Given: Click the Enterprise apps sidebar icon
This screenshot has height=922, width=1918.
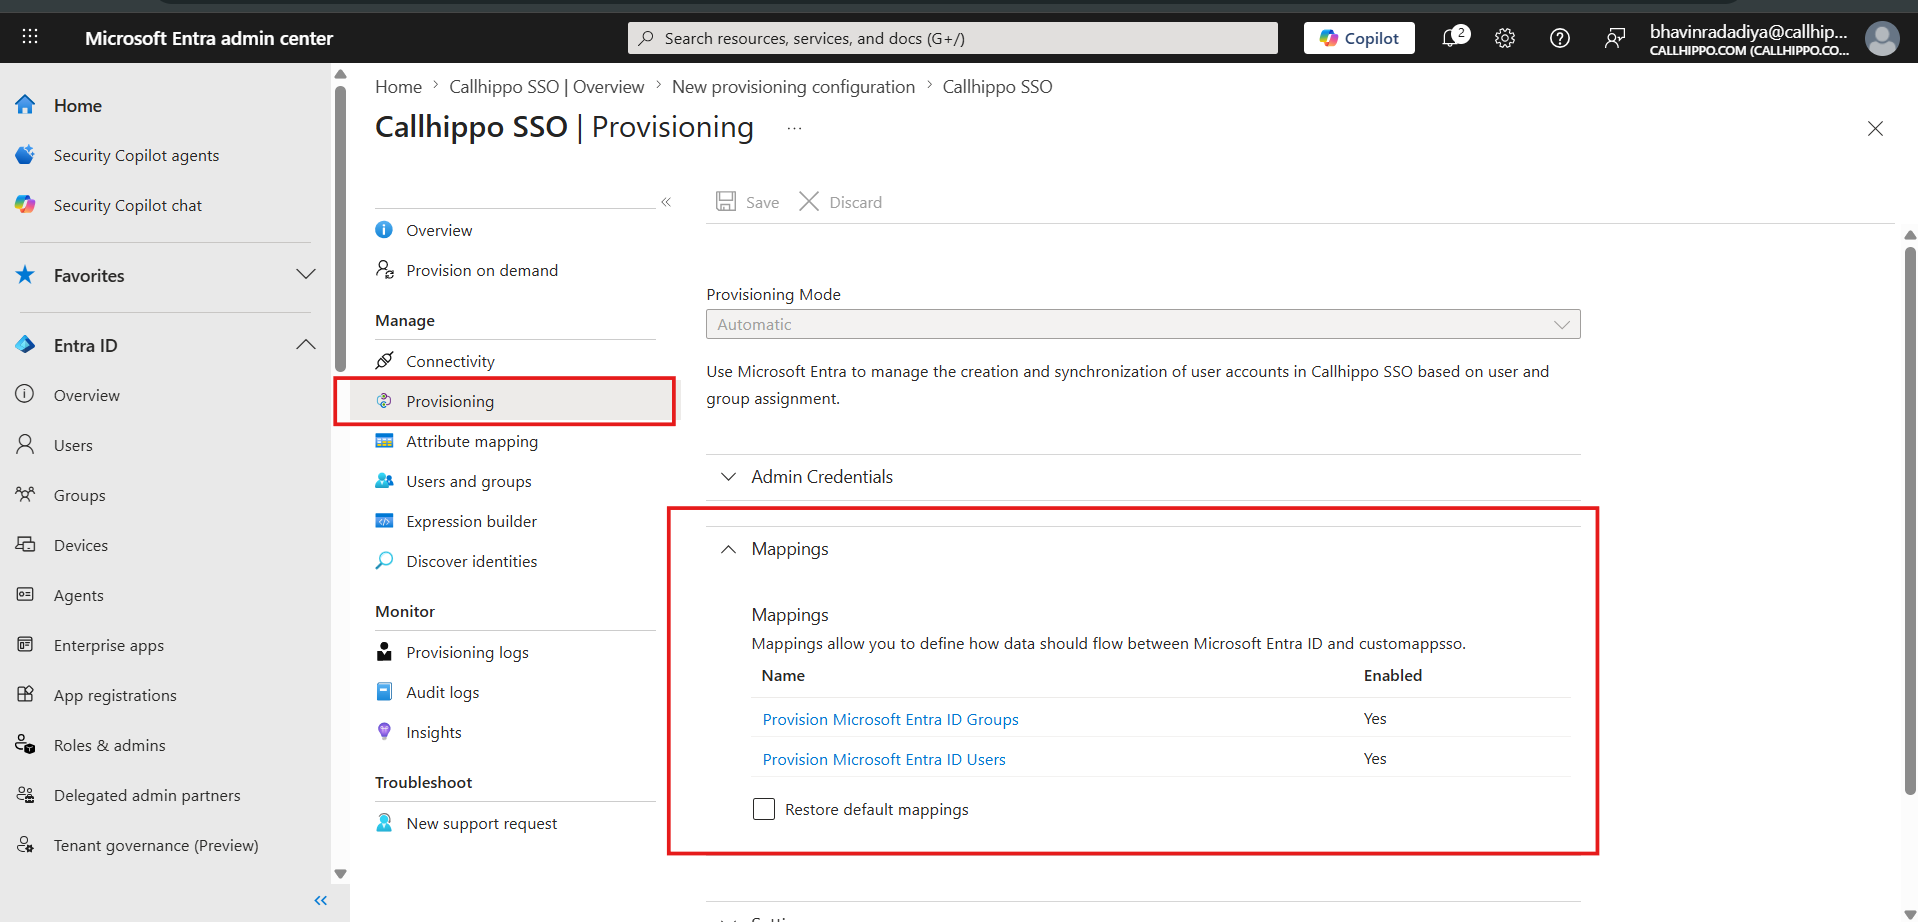Looking at the screenshot, I should pos(25,644).
